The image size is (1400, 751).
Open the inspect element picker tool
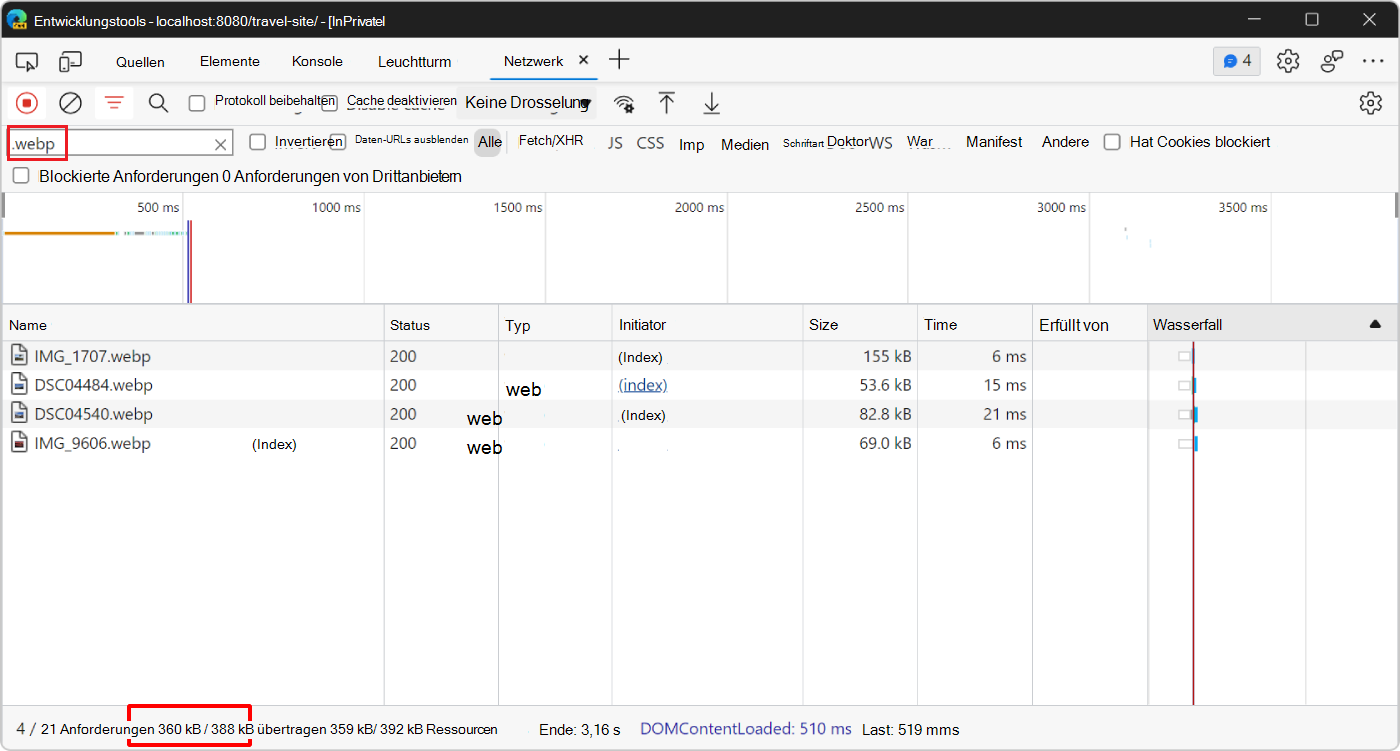[27, 62]
